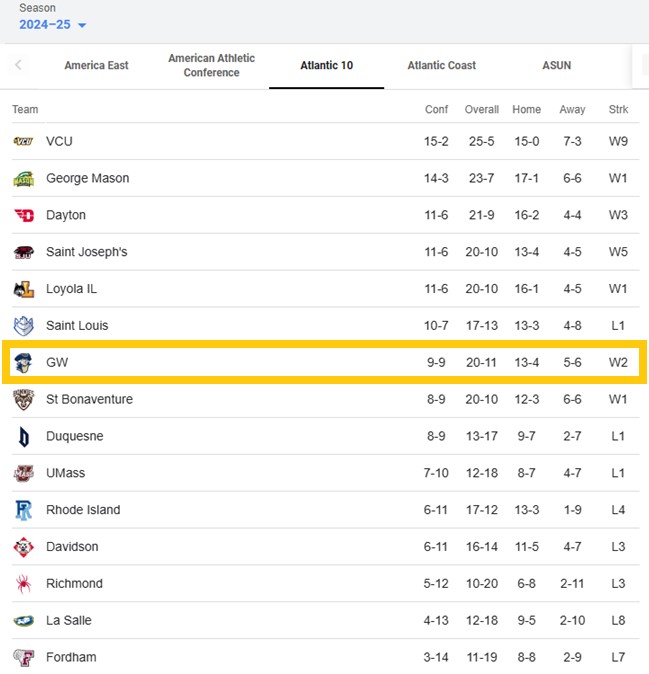Click the Rhode Island team logo
The height and width of the screenshot is (674, 649).
[x=24, y=510]
